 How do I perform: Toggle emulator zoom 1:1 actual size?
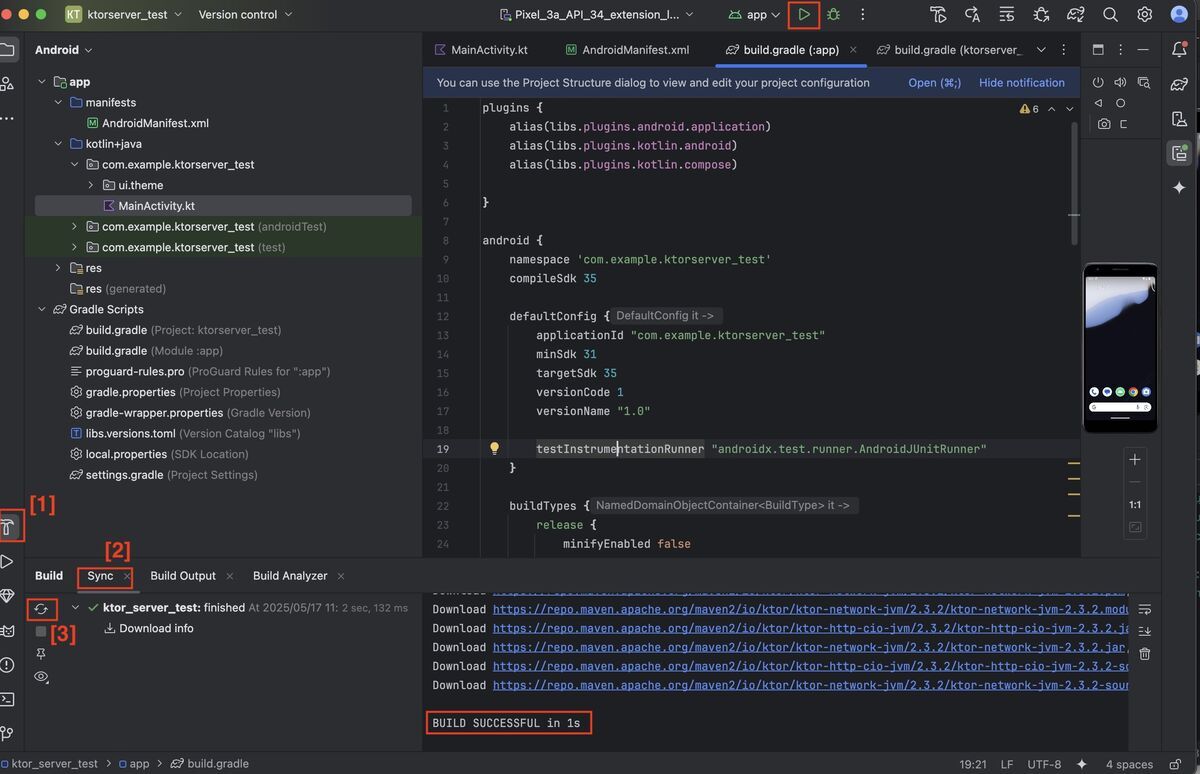pos(1135,505)
